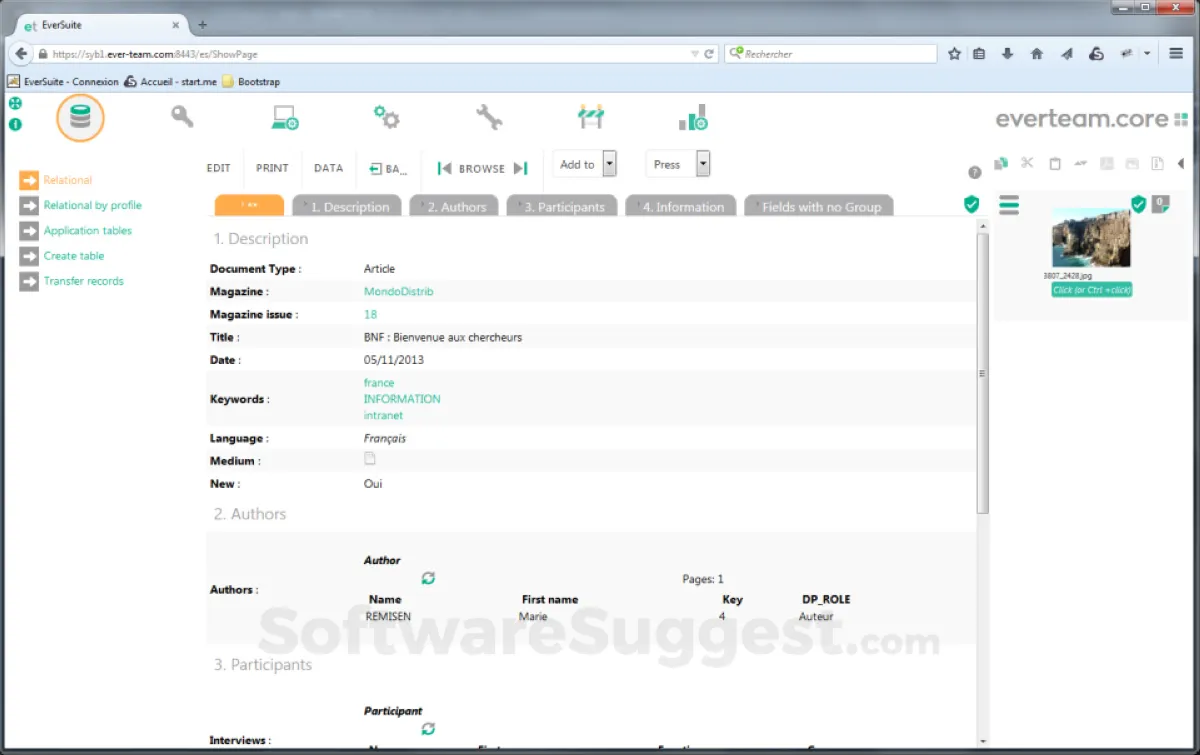Screen dimensions: 1200x755
Task: Refresh the Participant list
Action: click(x=428, y=729)
